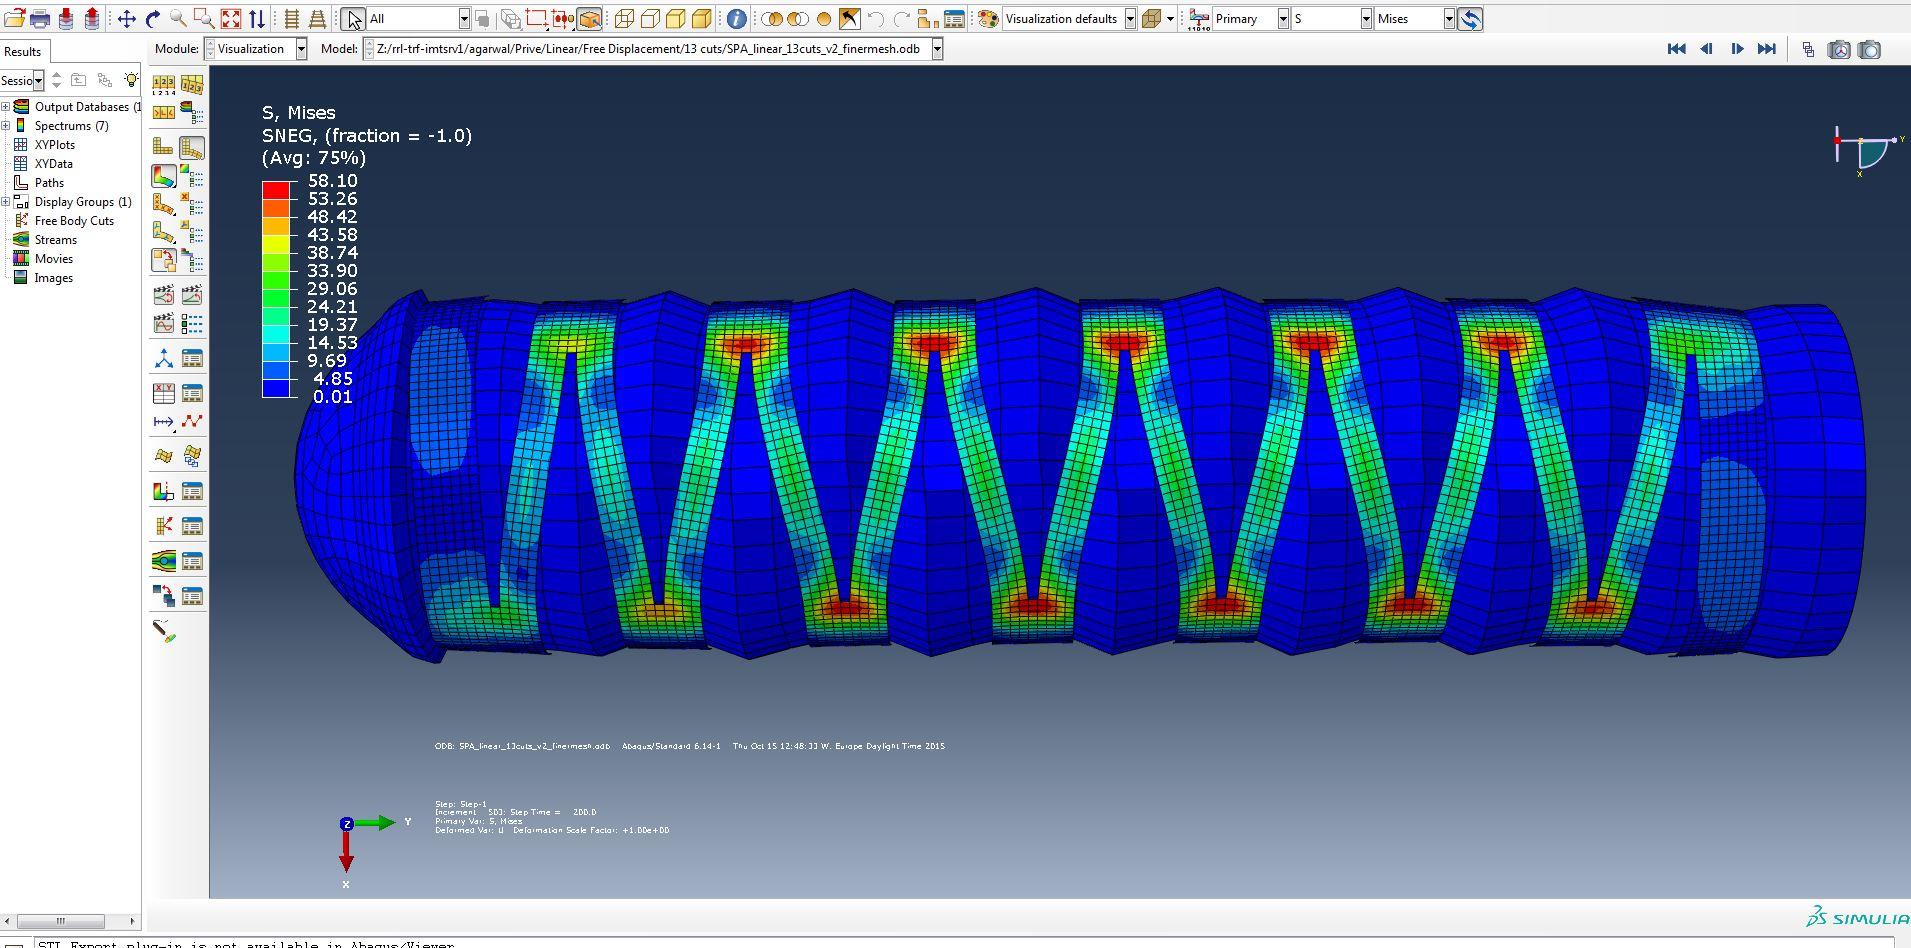Viewport: 1911px width, 948px height.
Task: Click the Cycle Views arrows icon
Action: pyautogui.click(x=257, y=18)
